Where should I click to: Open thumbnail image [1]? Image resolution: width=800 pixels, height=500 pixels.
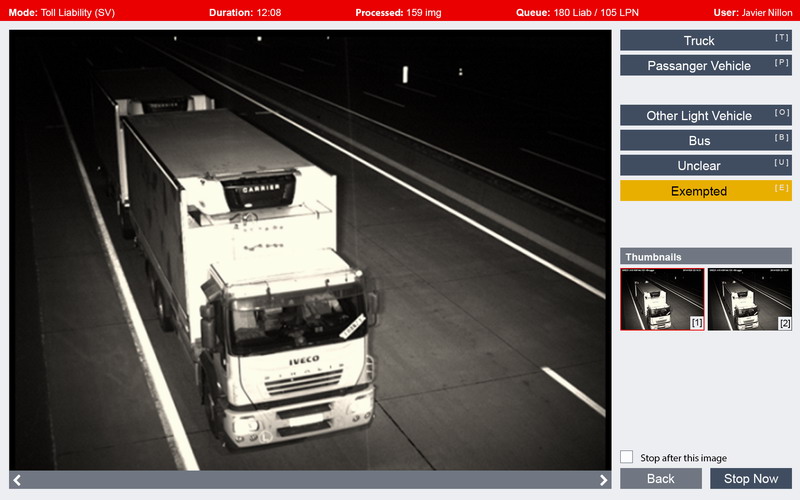point(662,299)
